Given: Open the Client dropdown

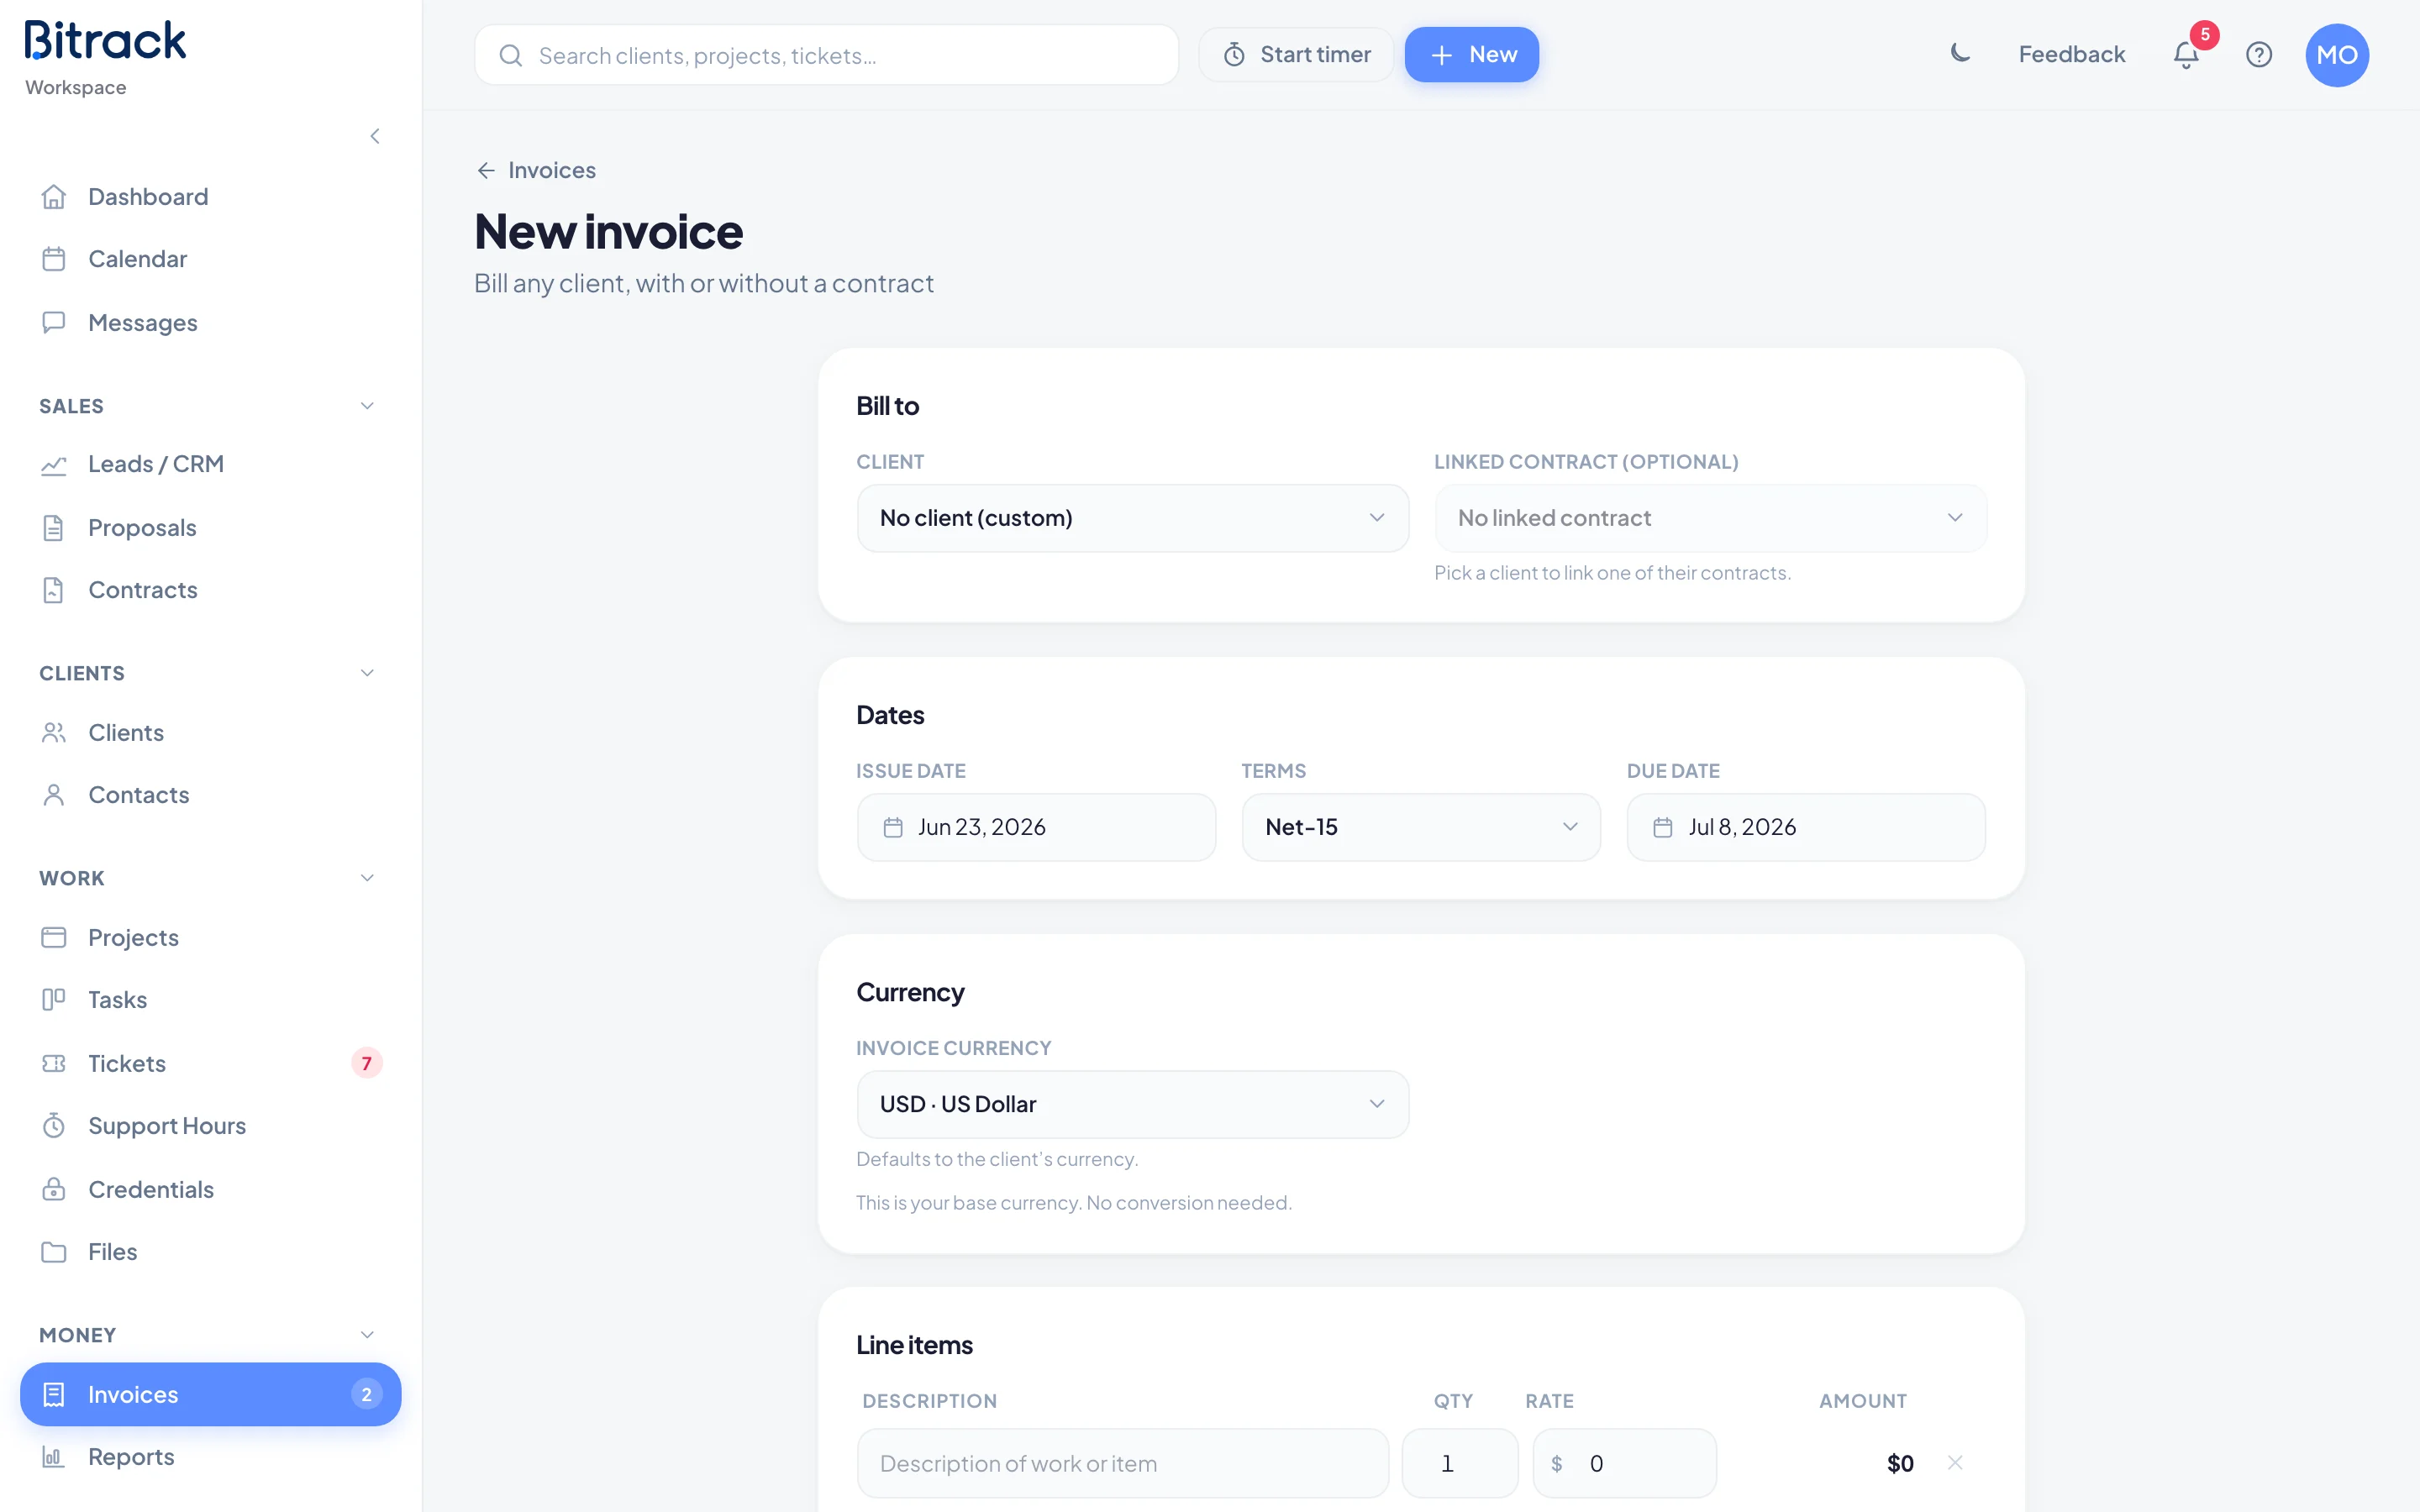Looking at the screenshot, I should (x=1133, y=518).
